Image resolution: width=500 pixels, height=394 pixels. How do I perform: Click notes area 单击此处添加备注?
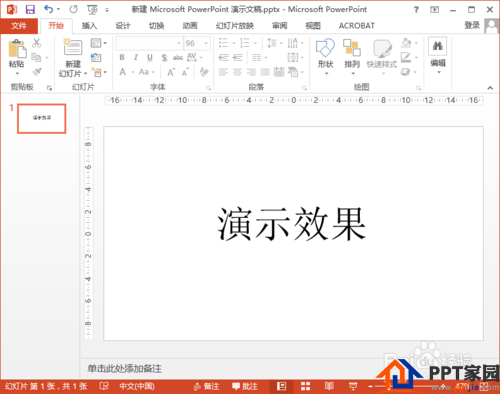pos(125,368)
